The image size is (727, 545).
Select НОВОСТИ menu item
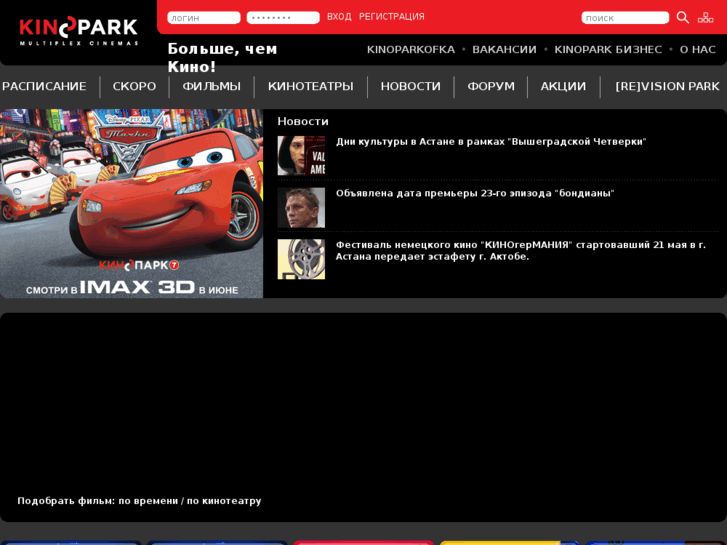(x=410, y=86)
